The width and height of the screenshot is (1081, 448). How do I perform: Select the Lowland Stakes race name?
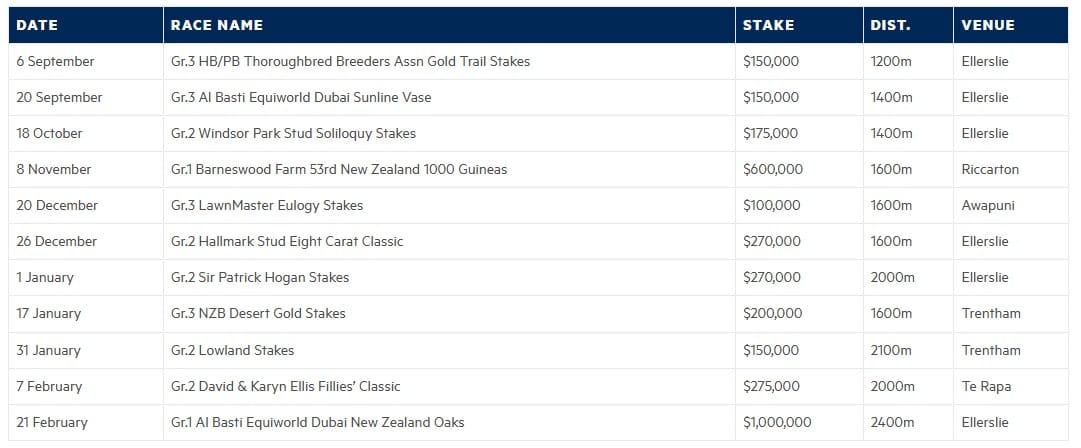coord(232,350)
